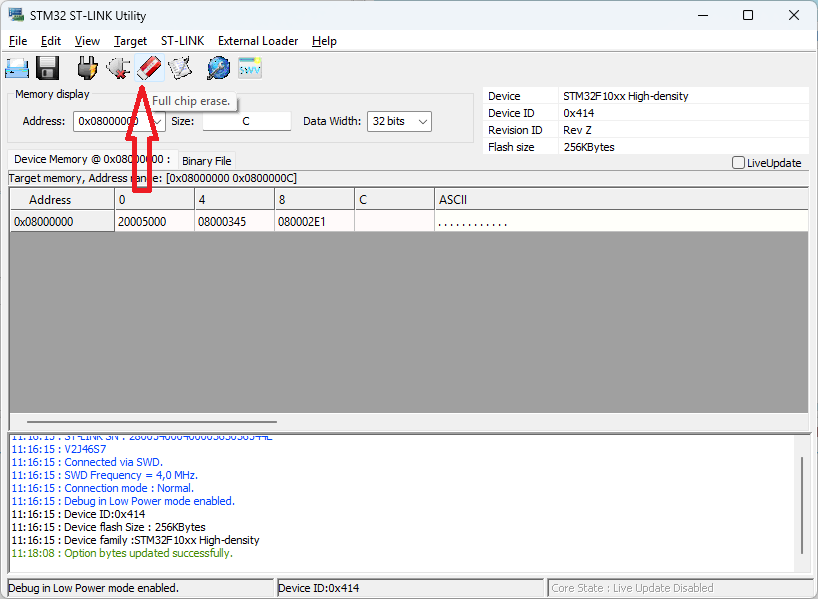Click the log line 'Connection mode : Normal.'
The width and height of the screenshot is (818, 599).
(103, 488)
